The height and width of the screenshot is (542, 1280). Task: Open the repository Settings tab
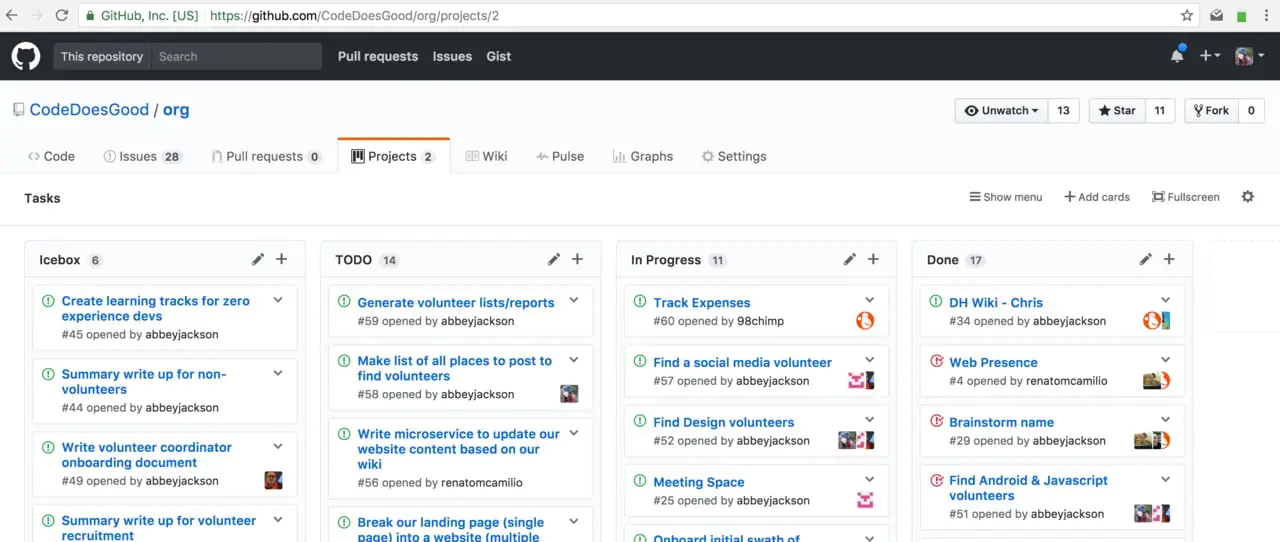[x=734, y=156]
